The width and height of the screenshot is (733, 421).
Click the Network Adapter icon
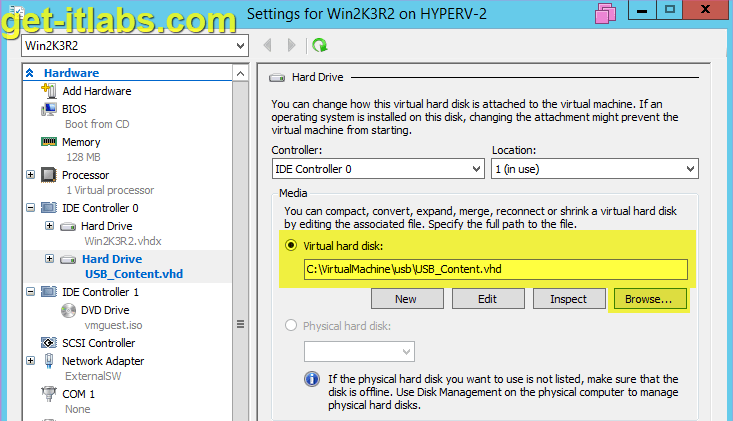click(x=49, y=361)
